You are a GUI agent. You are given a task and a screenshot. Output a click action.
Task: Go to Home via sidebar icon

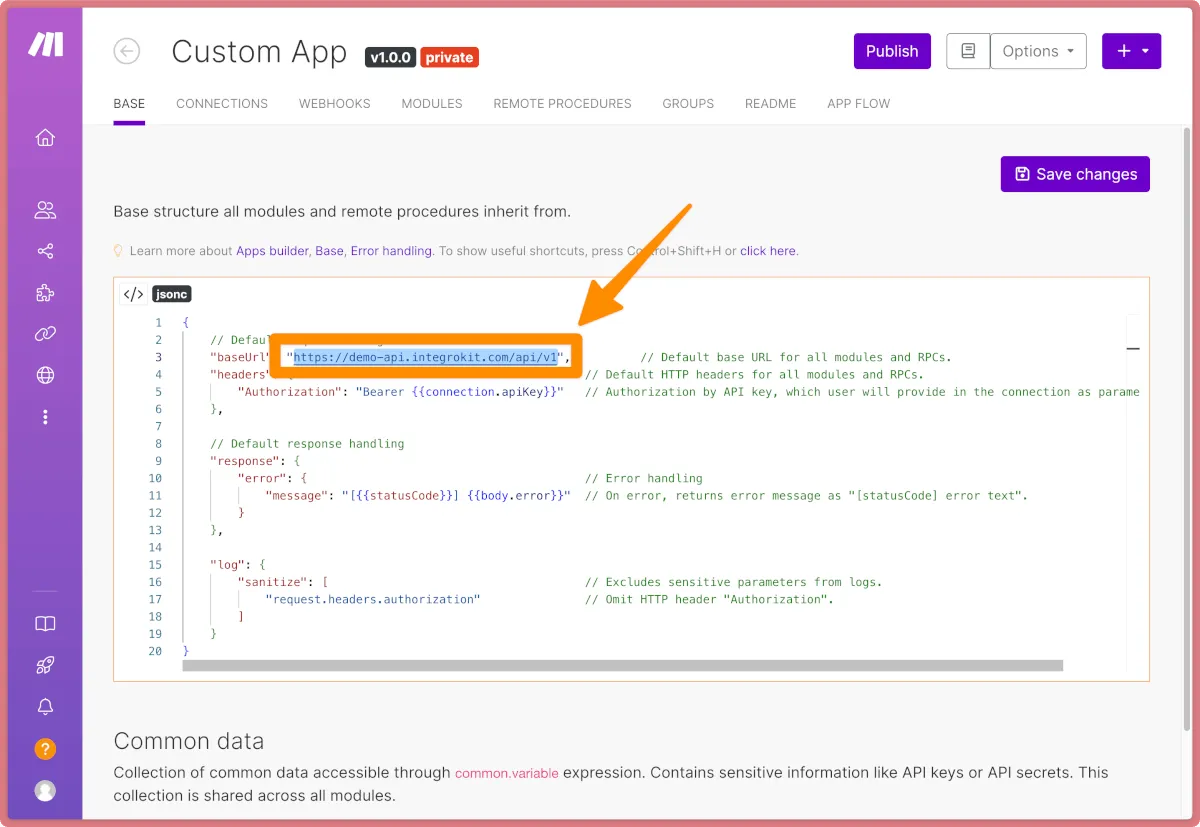pyautogui.click(x=45, y=138)
